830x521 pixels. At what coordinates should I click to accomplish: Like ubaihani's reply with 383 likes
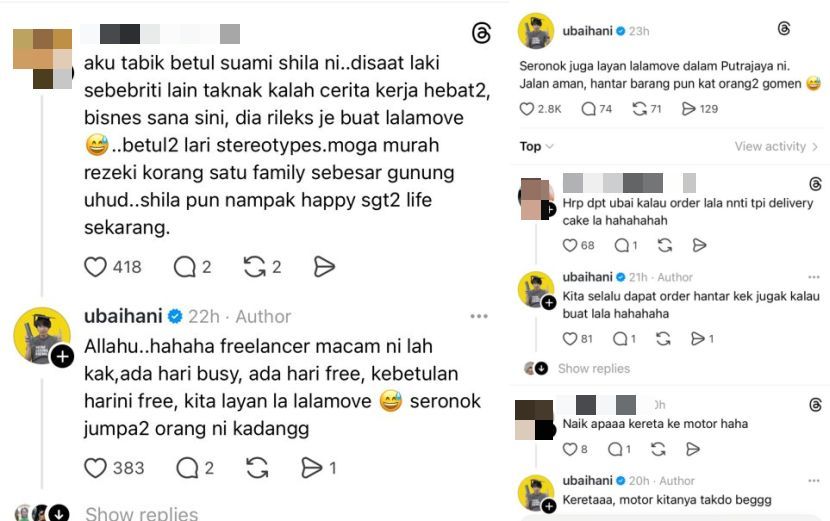point(95,468)
